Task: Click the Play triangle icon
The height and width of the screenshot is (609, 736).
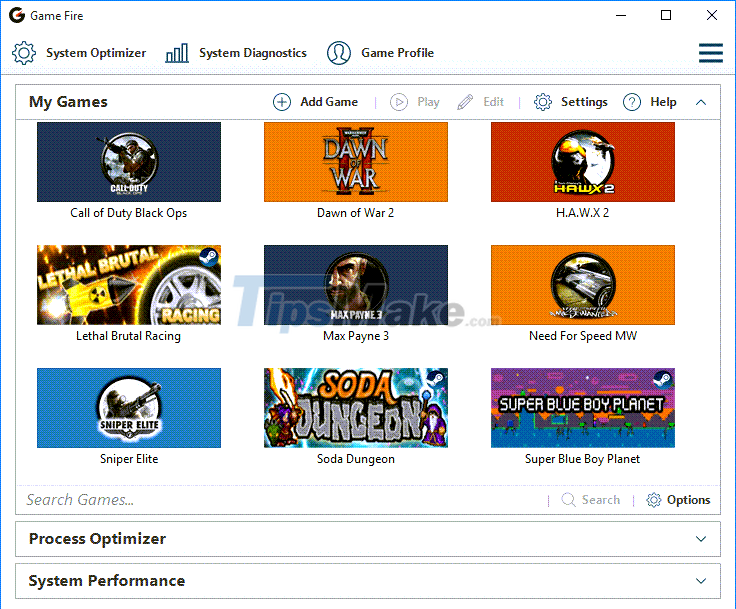Action: (x=399, y=102)
